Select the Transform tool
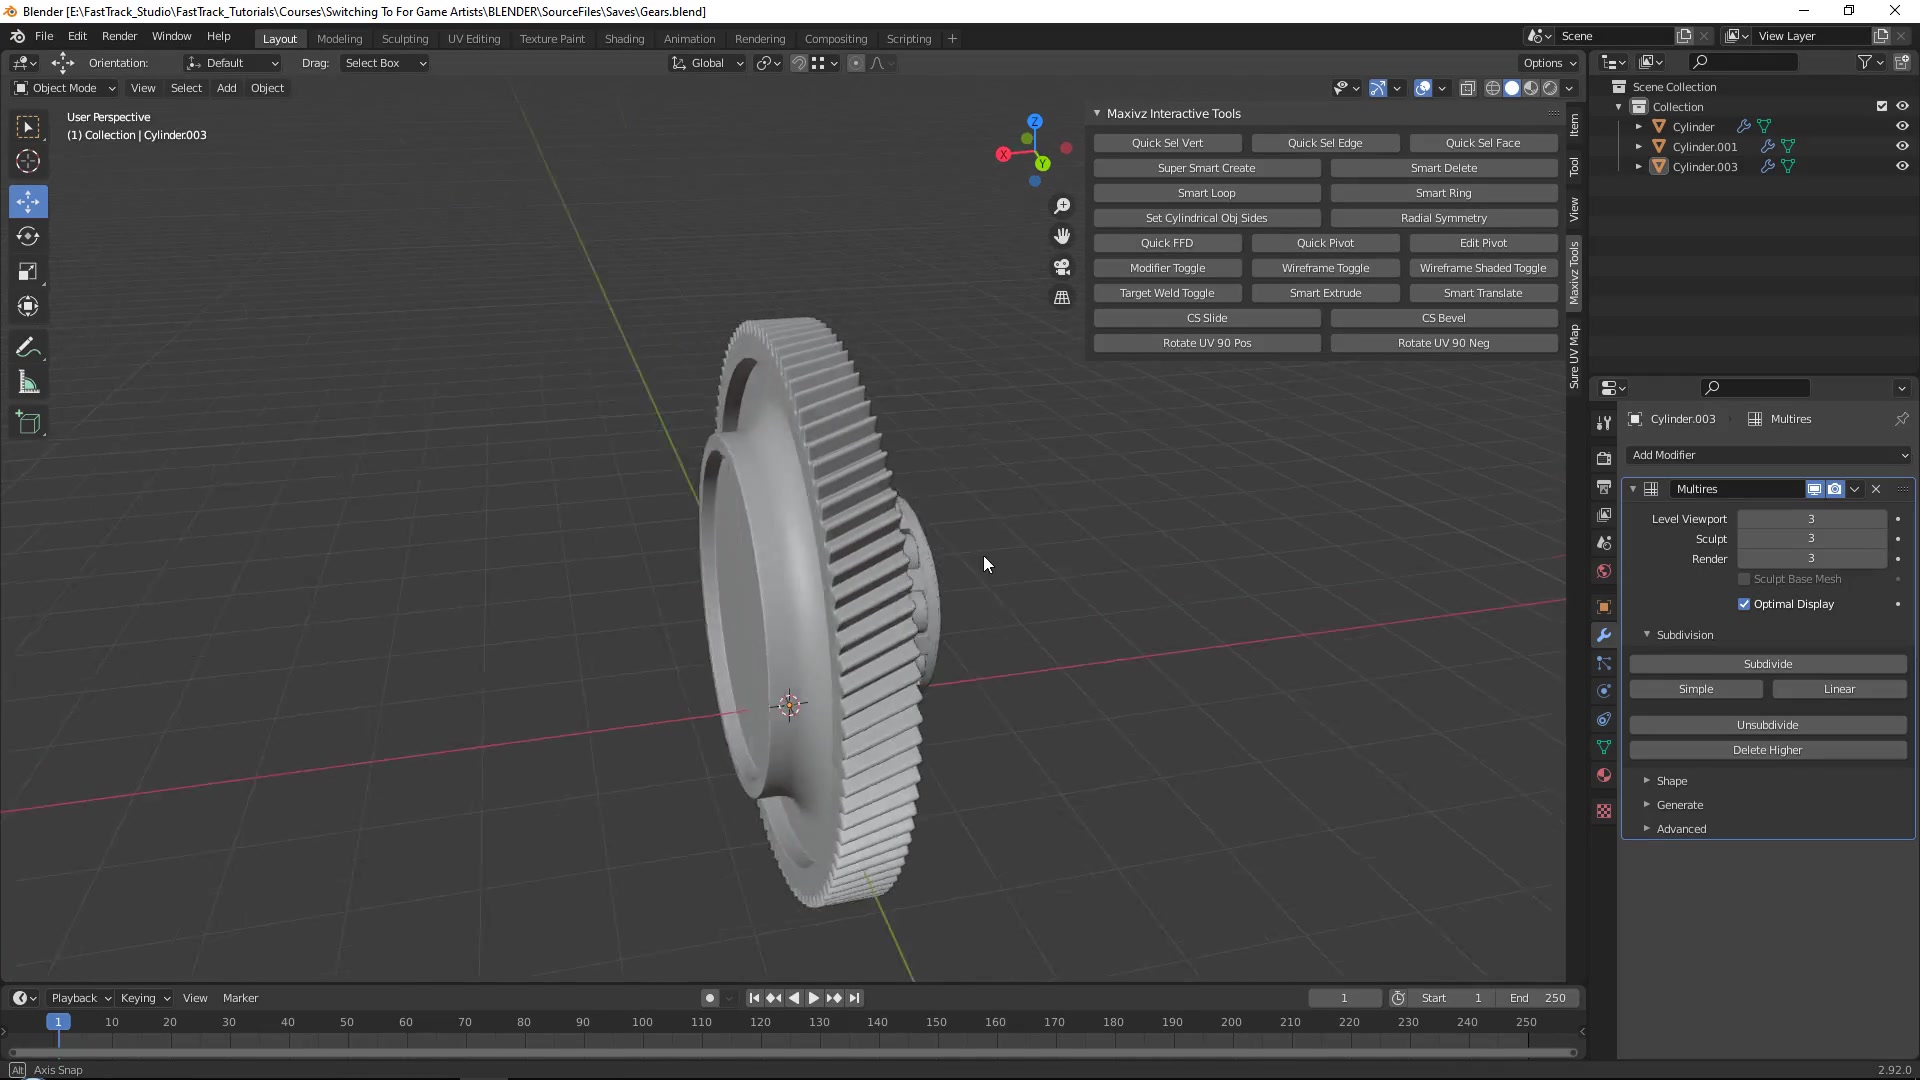The width and height of the screenshot is (1920, 1080). tap(28, 307)
